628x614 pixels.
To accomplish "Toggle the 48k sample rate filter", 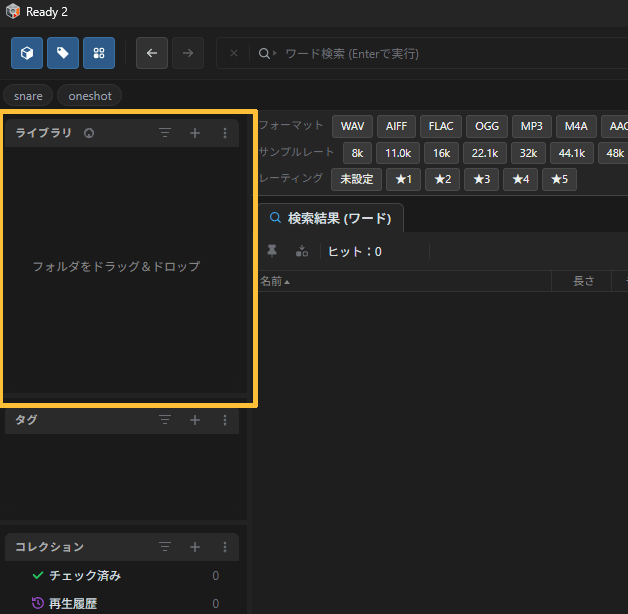I will pos(614,153).
